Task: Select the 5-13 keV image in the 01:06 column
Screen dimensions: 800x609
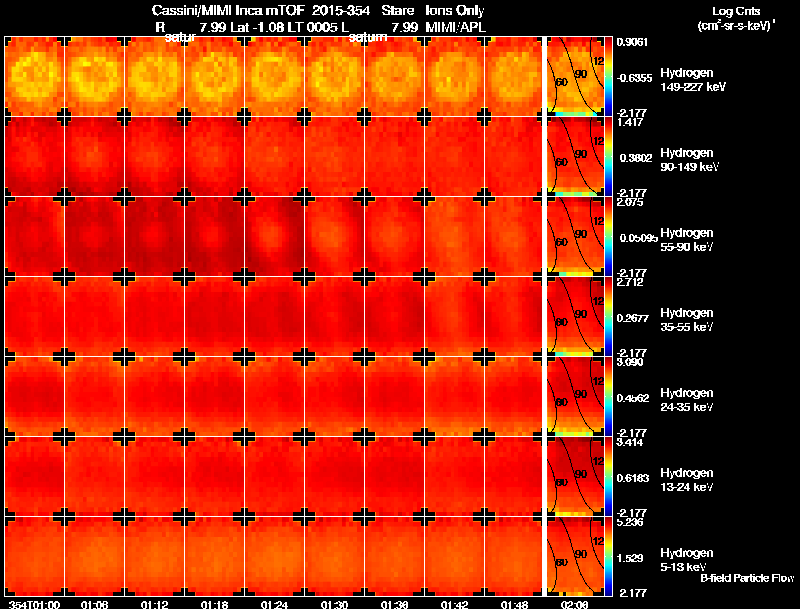Action: tap(95, 556)
